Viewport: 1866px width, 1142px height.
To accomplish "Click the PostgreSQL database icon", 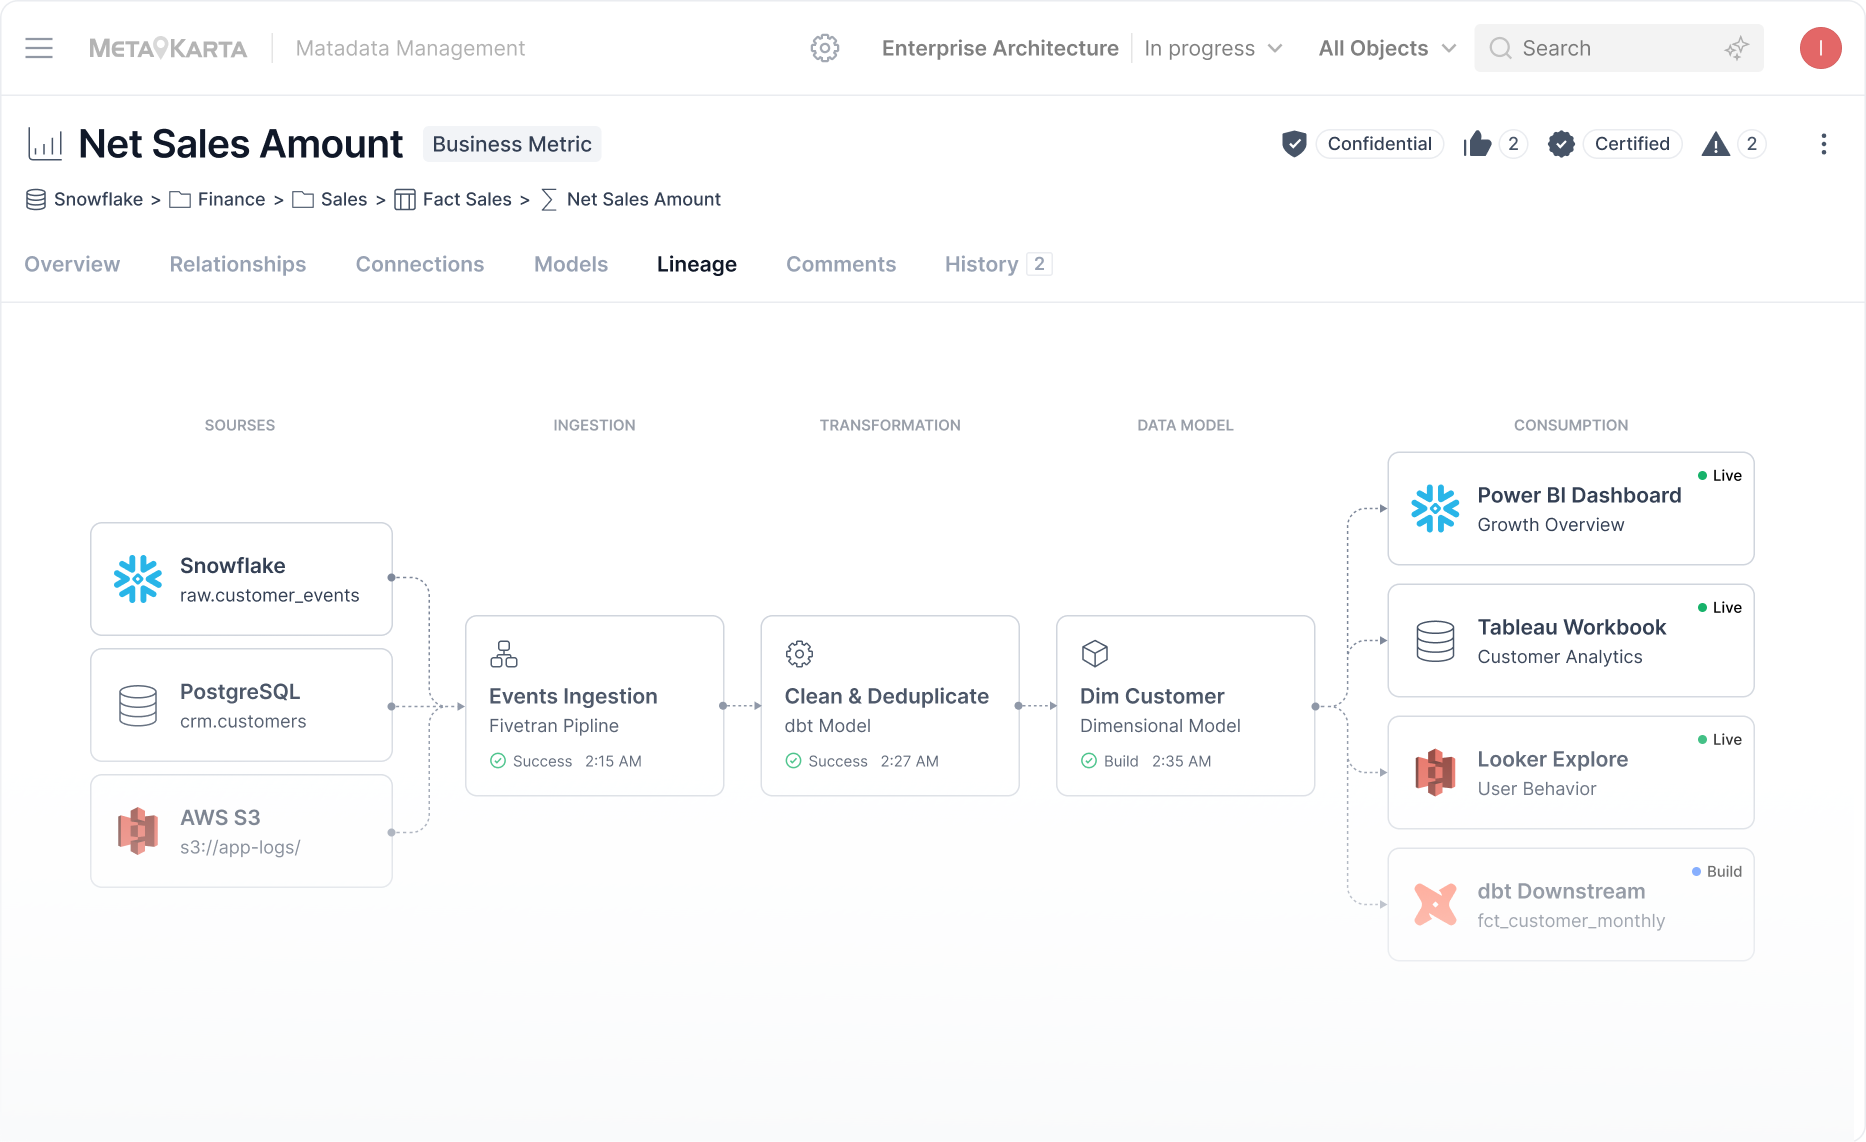I will (138, 705).
